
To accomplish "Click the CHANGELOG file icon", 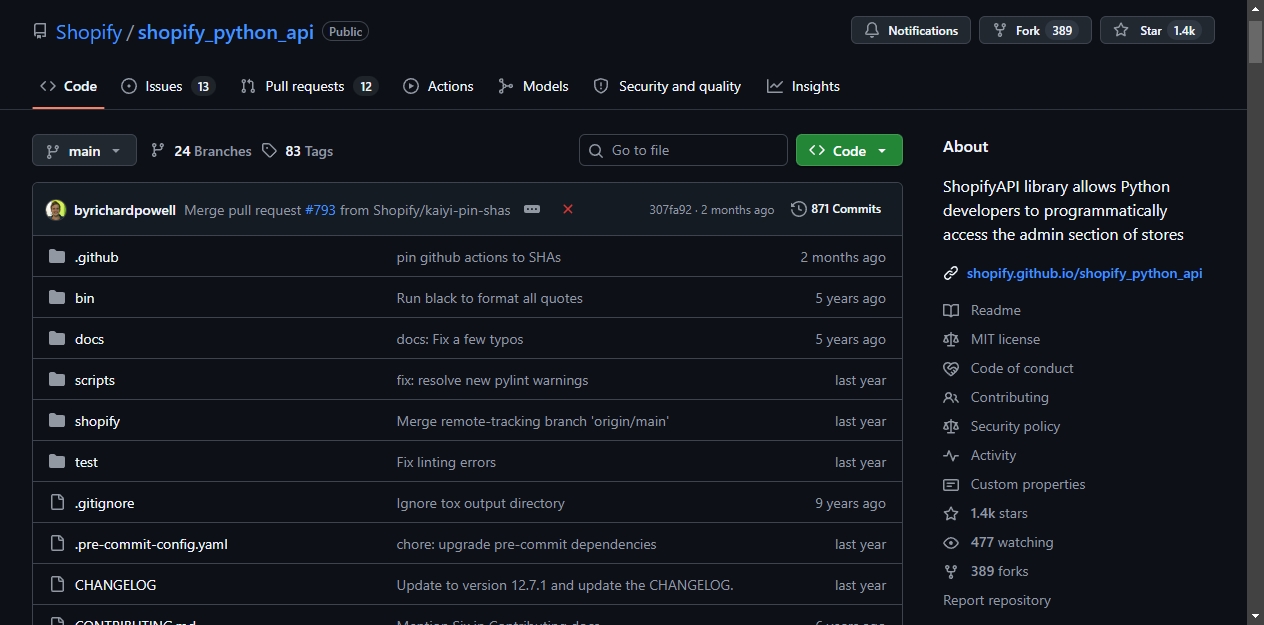I will 57,585.
